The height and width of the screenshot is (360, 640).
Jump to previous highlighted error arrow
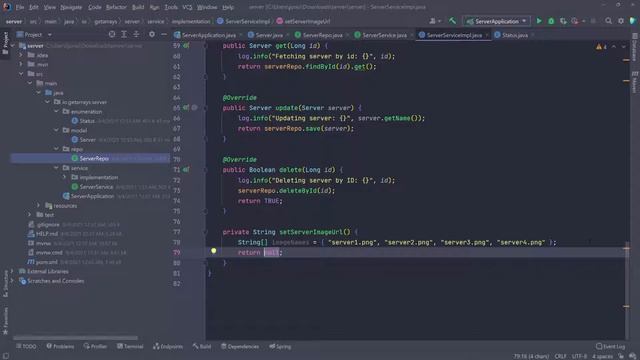tap(613, 47)
